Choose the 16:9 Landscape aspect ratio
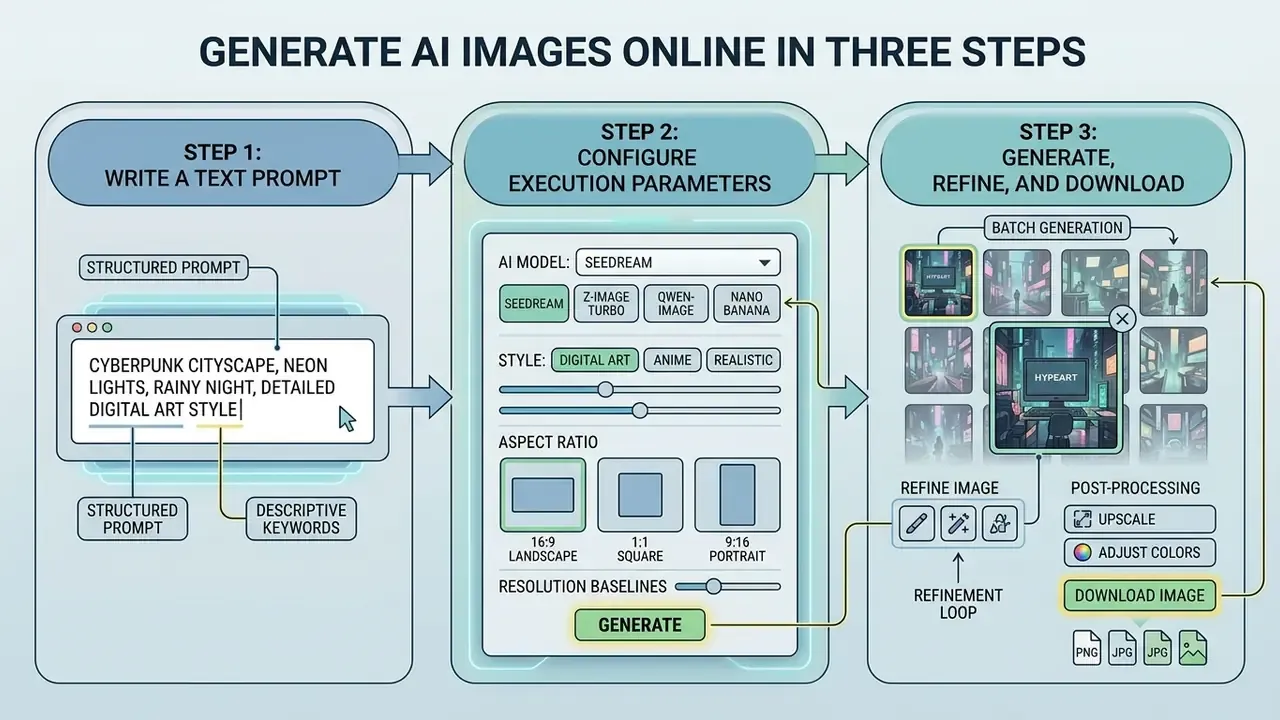Image resolution: width=1280 pixels, height=720 pixels. [542, 494]
